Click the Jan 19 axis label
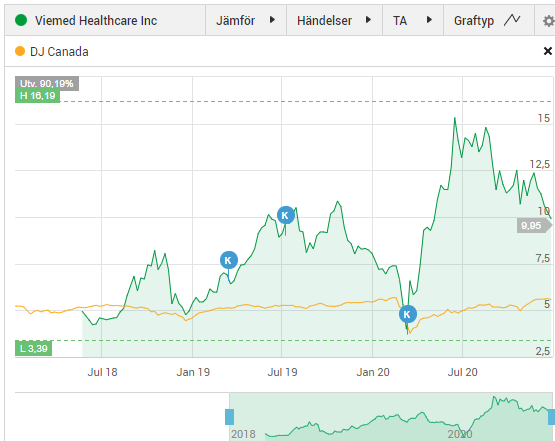Screen dimensions: 555x441 tap(193, 372)
